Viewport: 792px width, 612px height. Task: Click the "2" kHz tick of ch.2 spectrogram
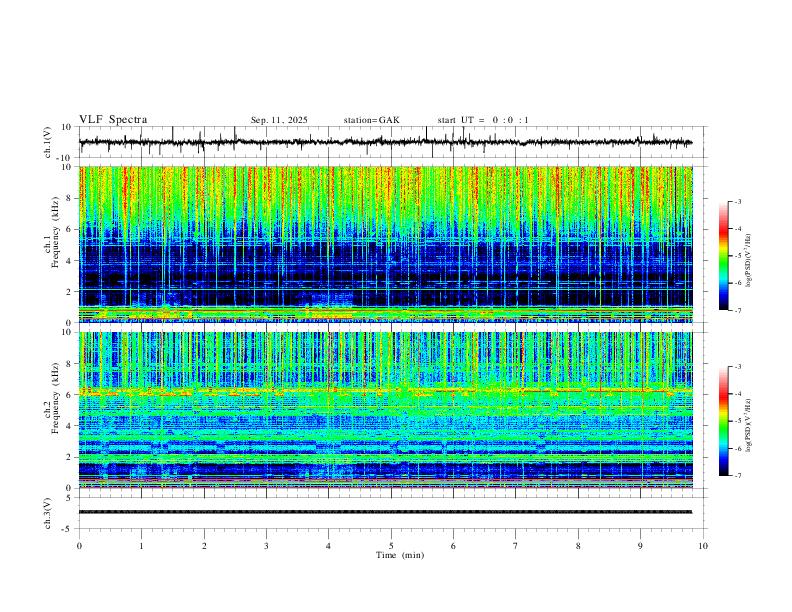pos(69,457)
